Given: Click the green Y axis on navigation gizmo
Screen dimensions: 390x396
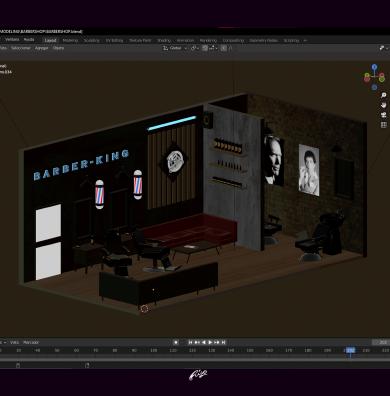Looking at the screenshot, I should pyautogui.click(x=382, y=79).
